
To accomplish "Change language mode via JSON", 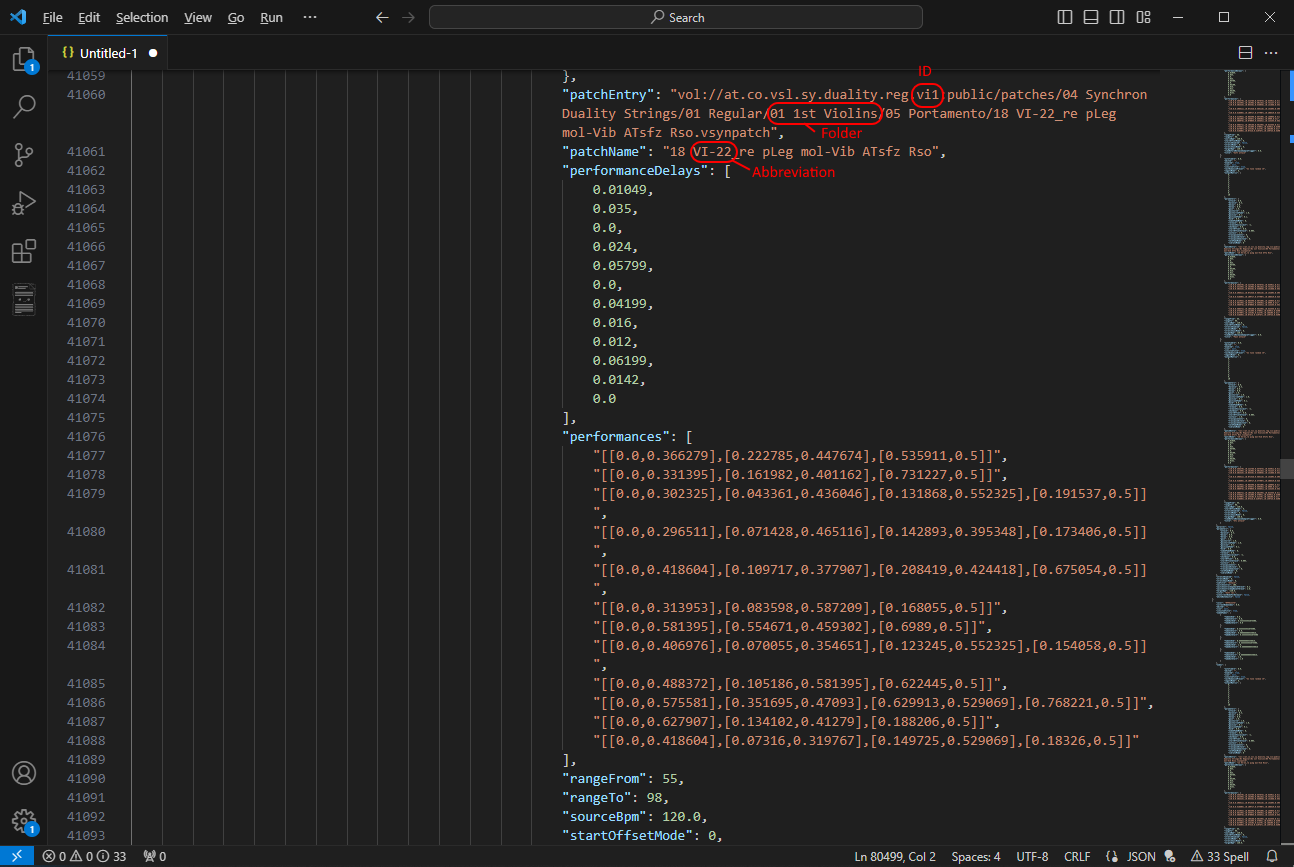I will 1141,857.
